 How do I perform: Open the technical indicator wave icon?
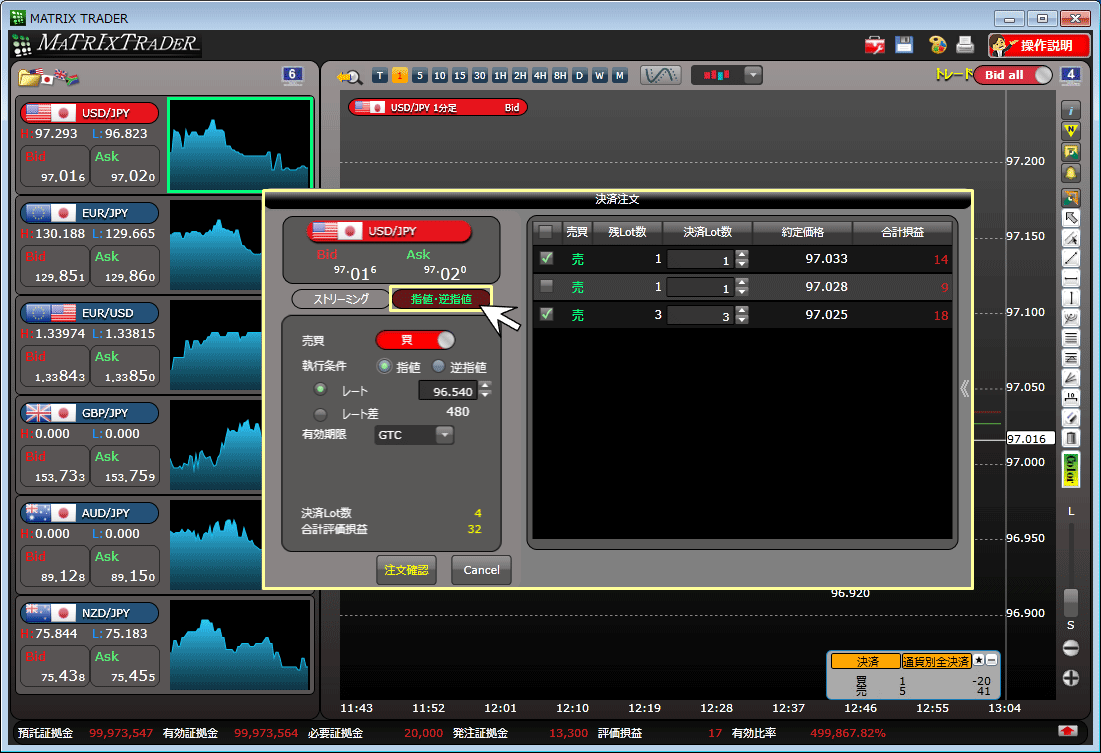661,75
